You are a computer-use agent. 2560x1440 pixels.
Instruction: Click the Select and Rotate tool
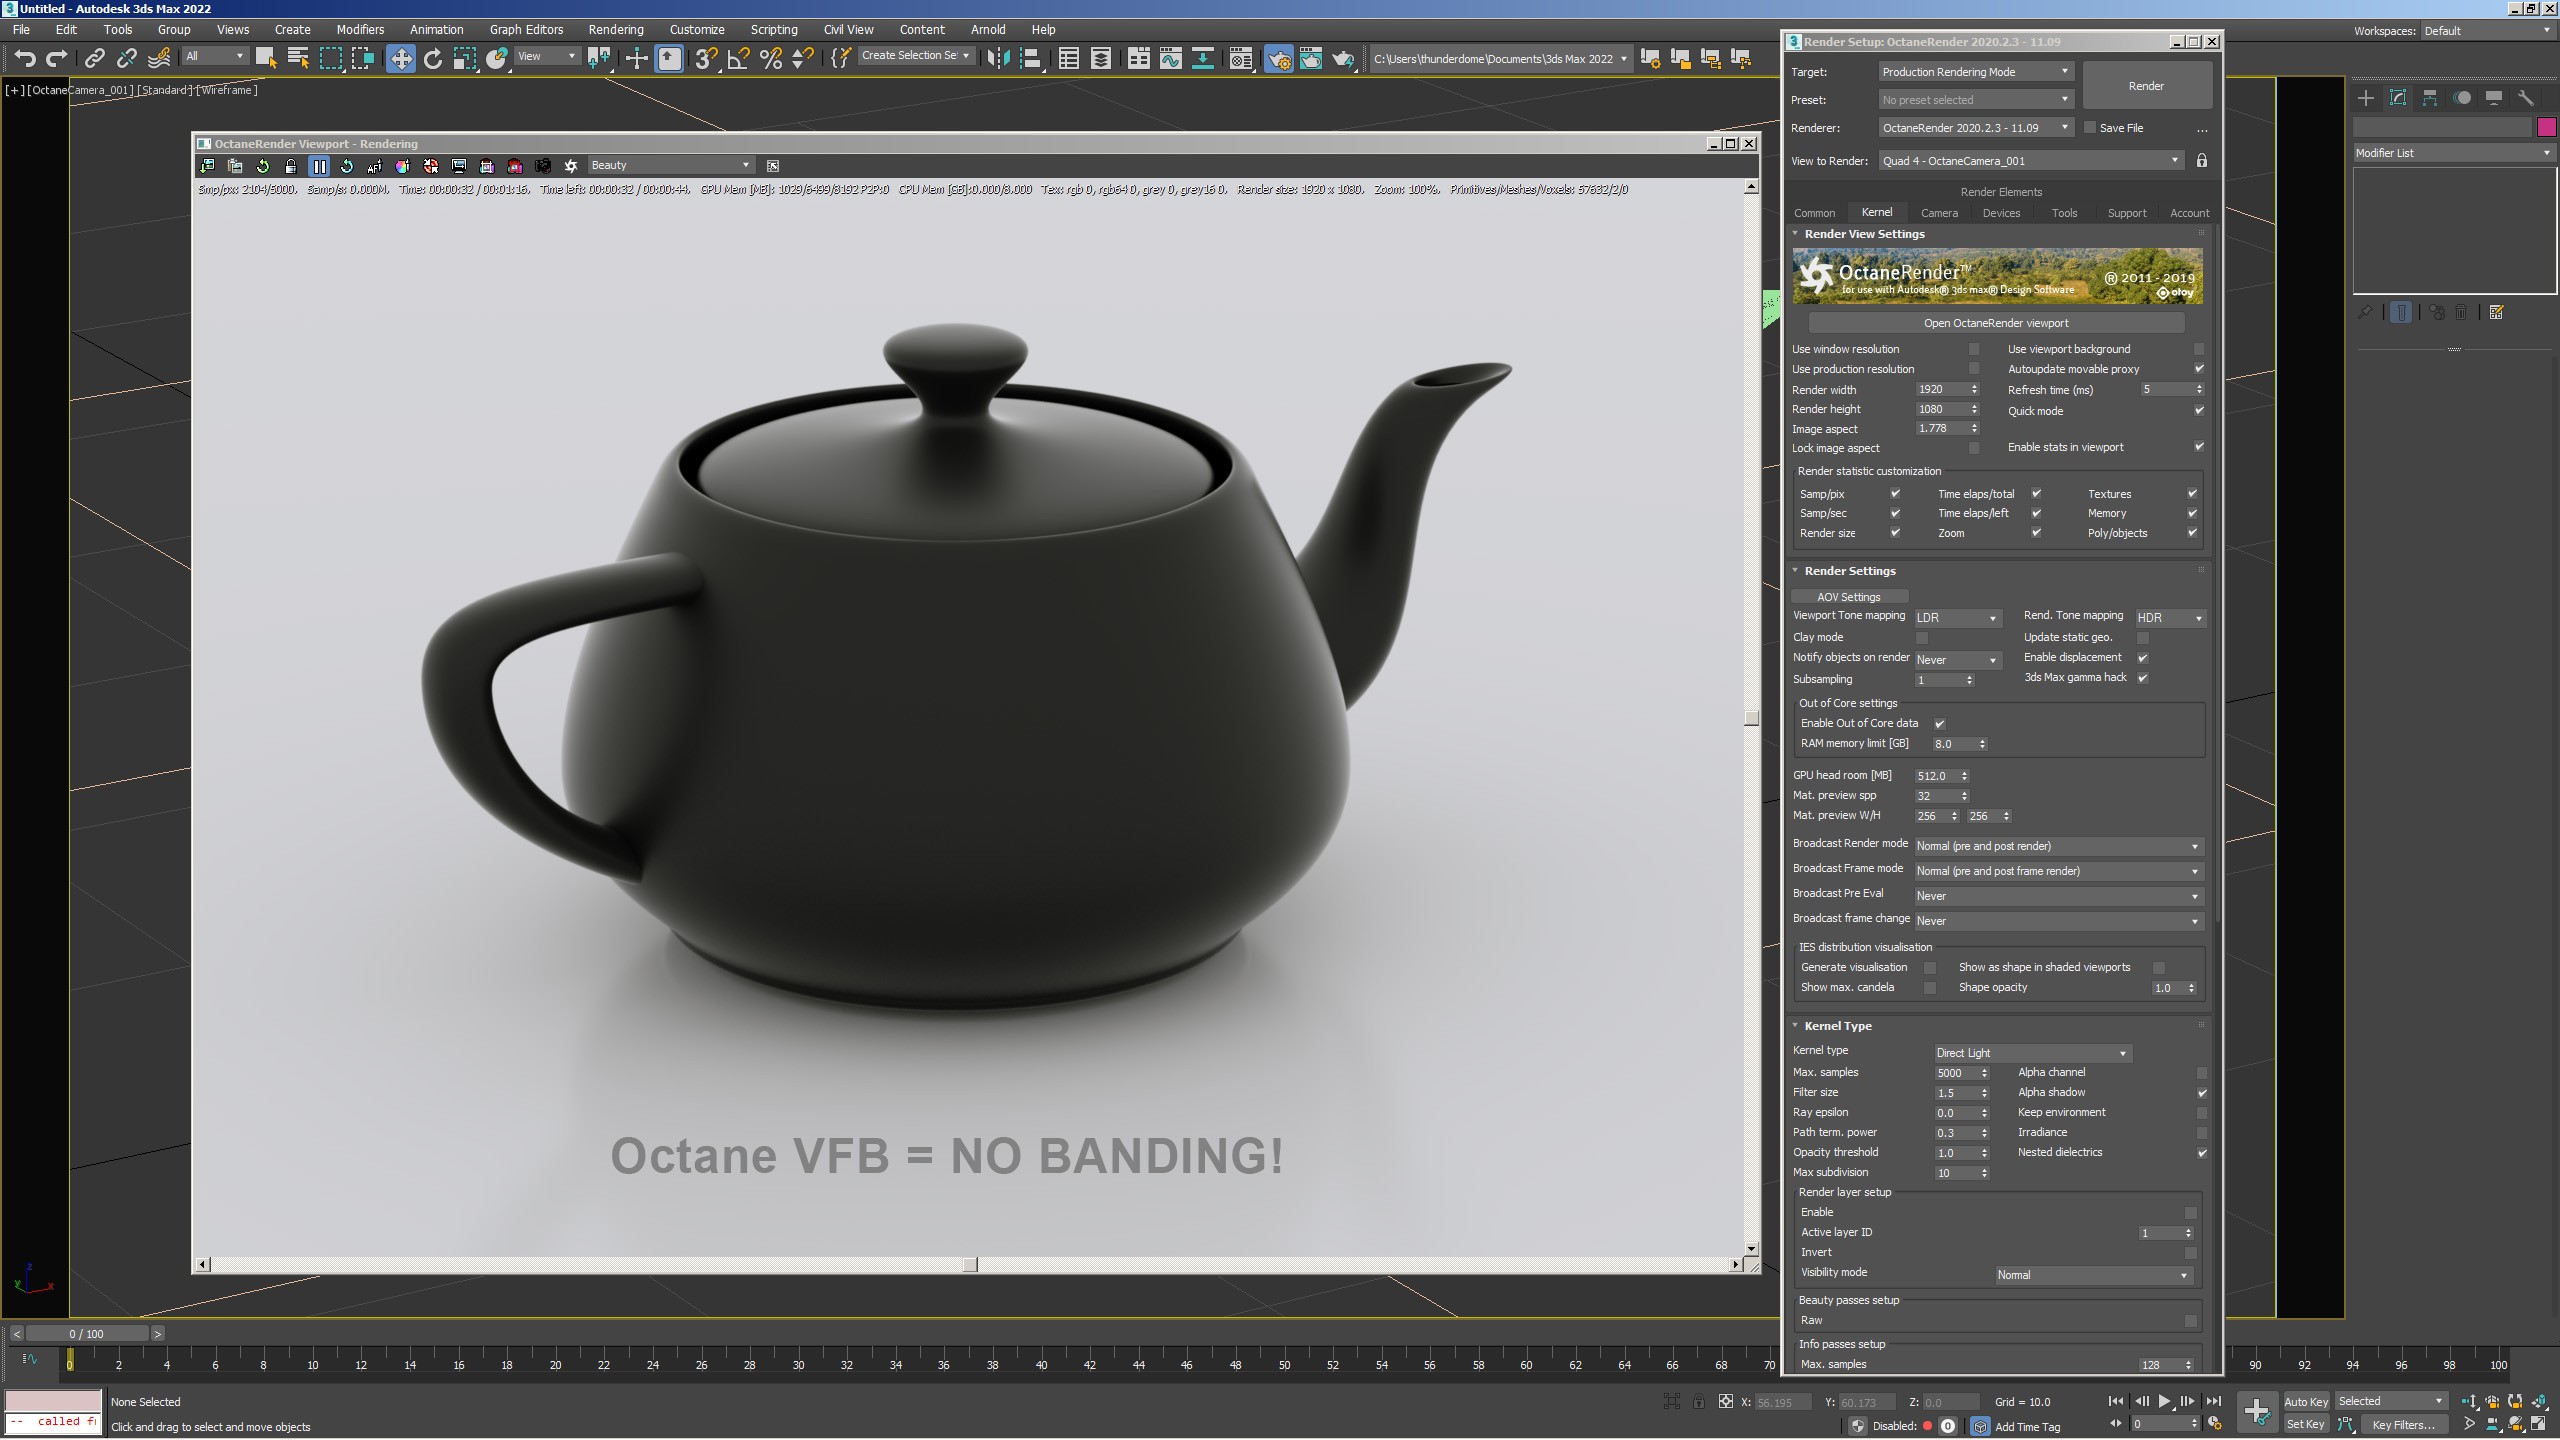coord(433,59)
